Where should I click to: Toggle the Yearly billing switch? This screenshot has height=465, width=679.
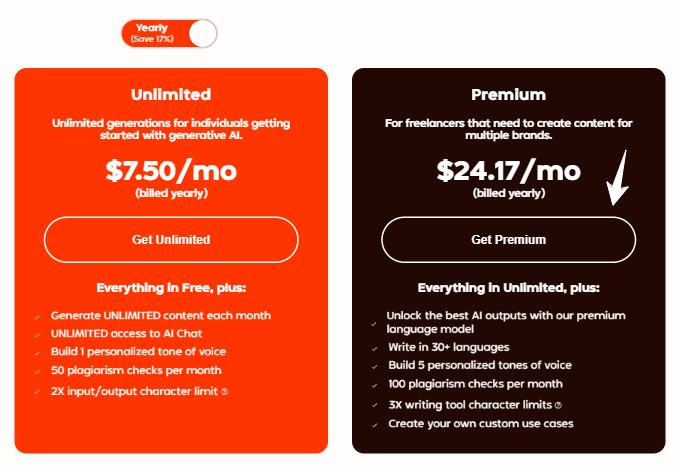pyautogui.click(x=169, y=33)
